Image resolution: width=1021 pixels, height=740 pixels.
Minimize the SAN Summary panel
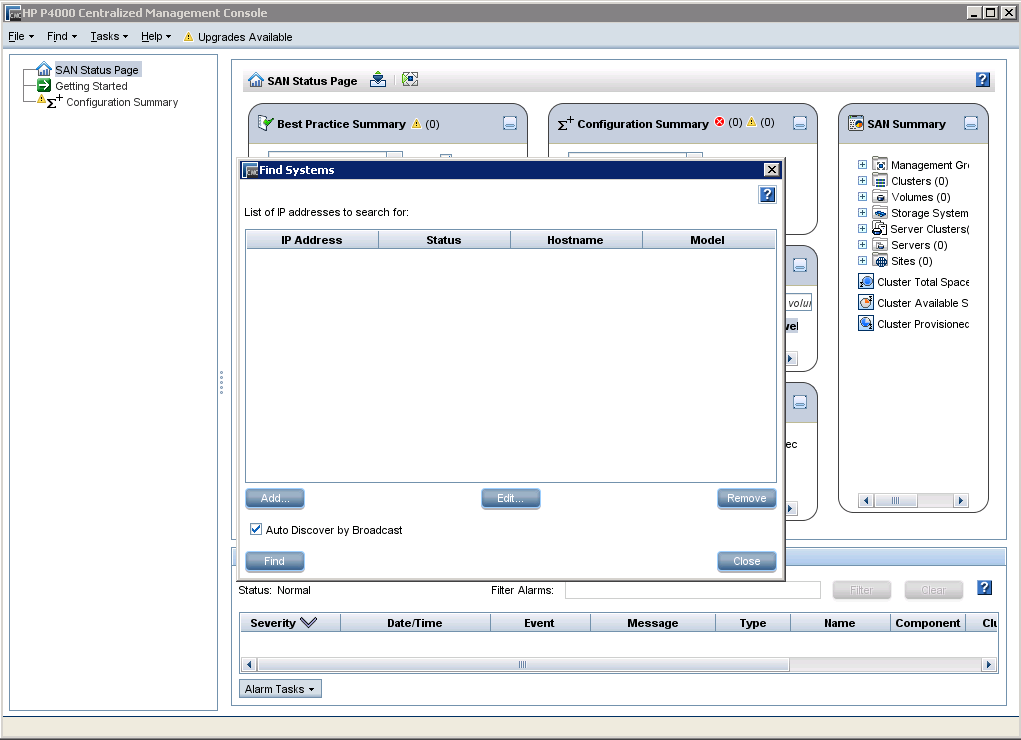(970, 124)
